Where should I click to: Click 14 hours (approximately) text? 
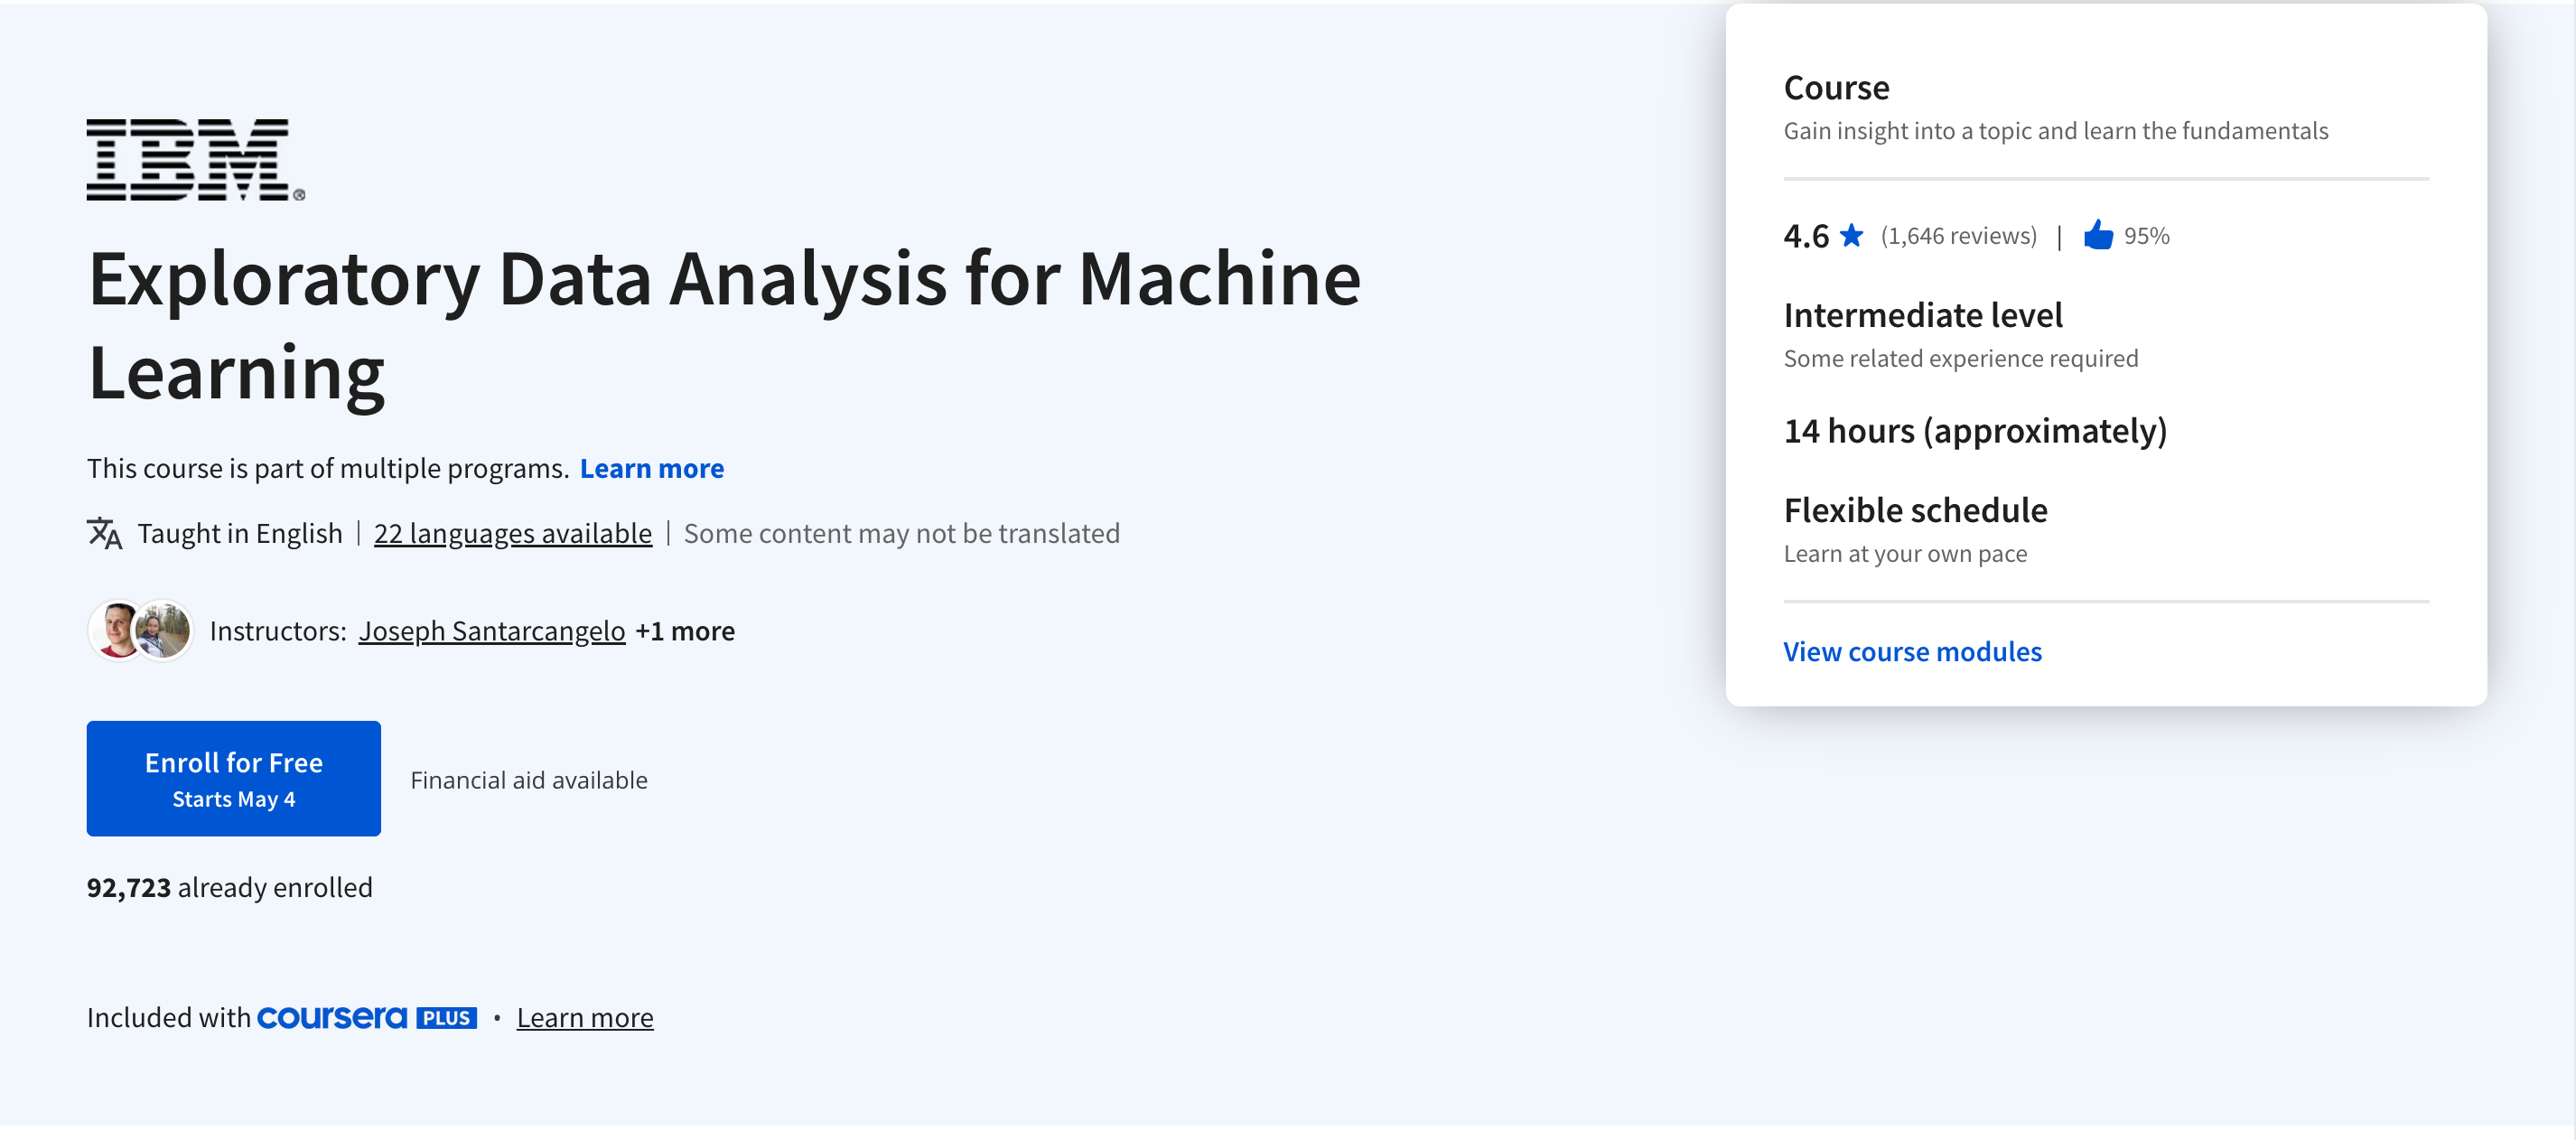1975,431
